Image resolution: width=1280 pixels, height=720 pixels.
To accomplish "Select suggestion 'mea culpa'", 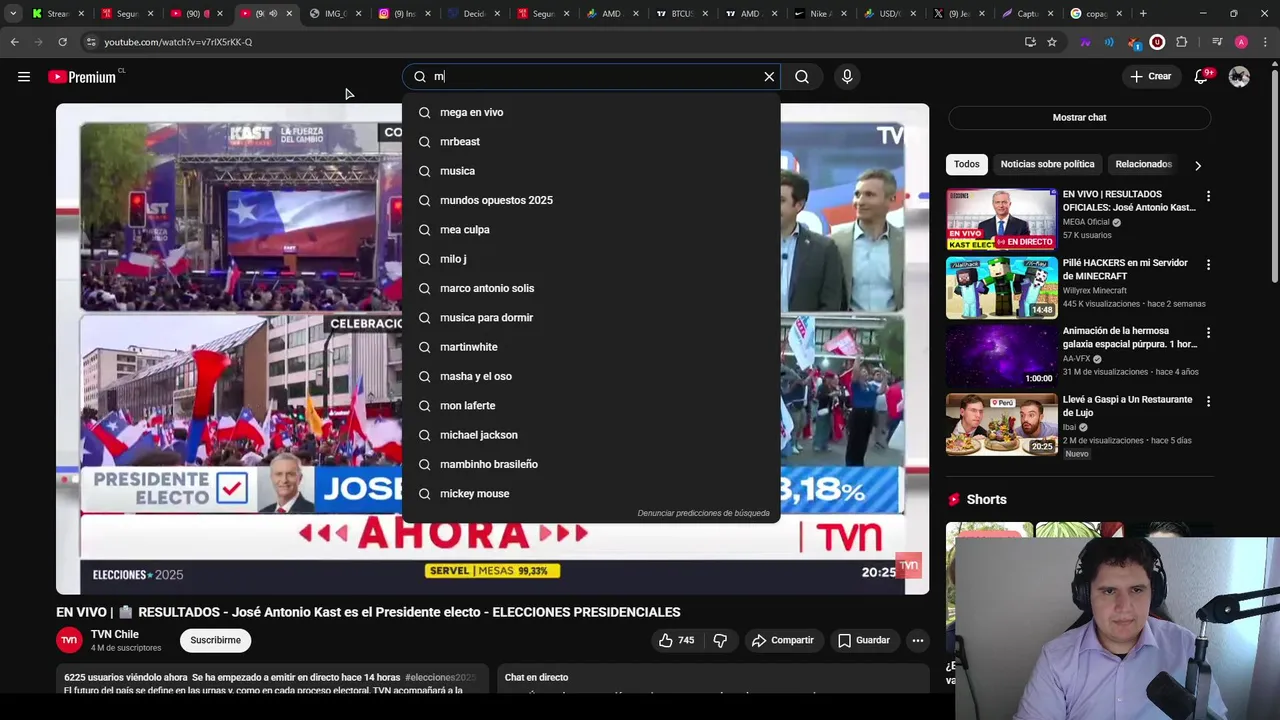I will pyautogui.click(x=591, y=230).
